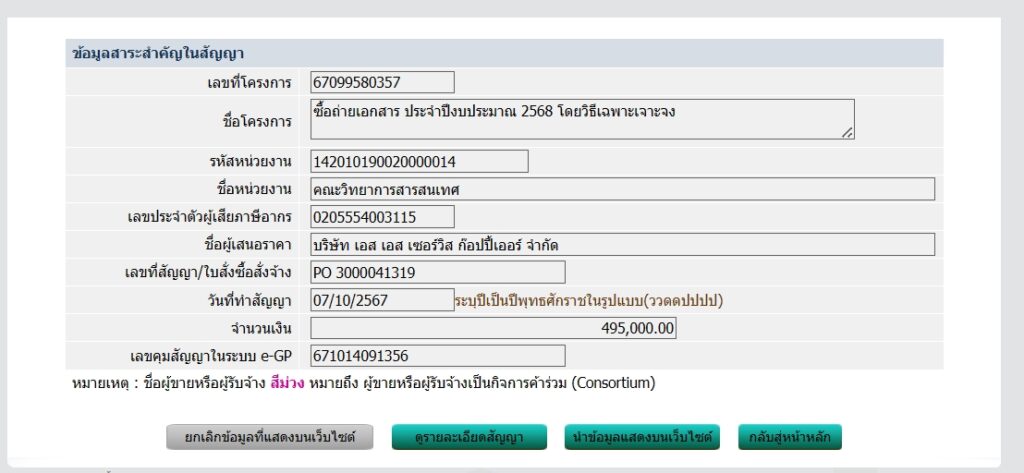Focus the e-GP control number field 671014091356
The height and width of the screenshot is (473, 1024).
coord(437,356)
